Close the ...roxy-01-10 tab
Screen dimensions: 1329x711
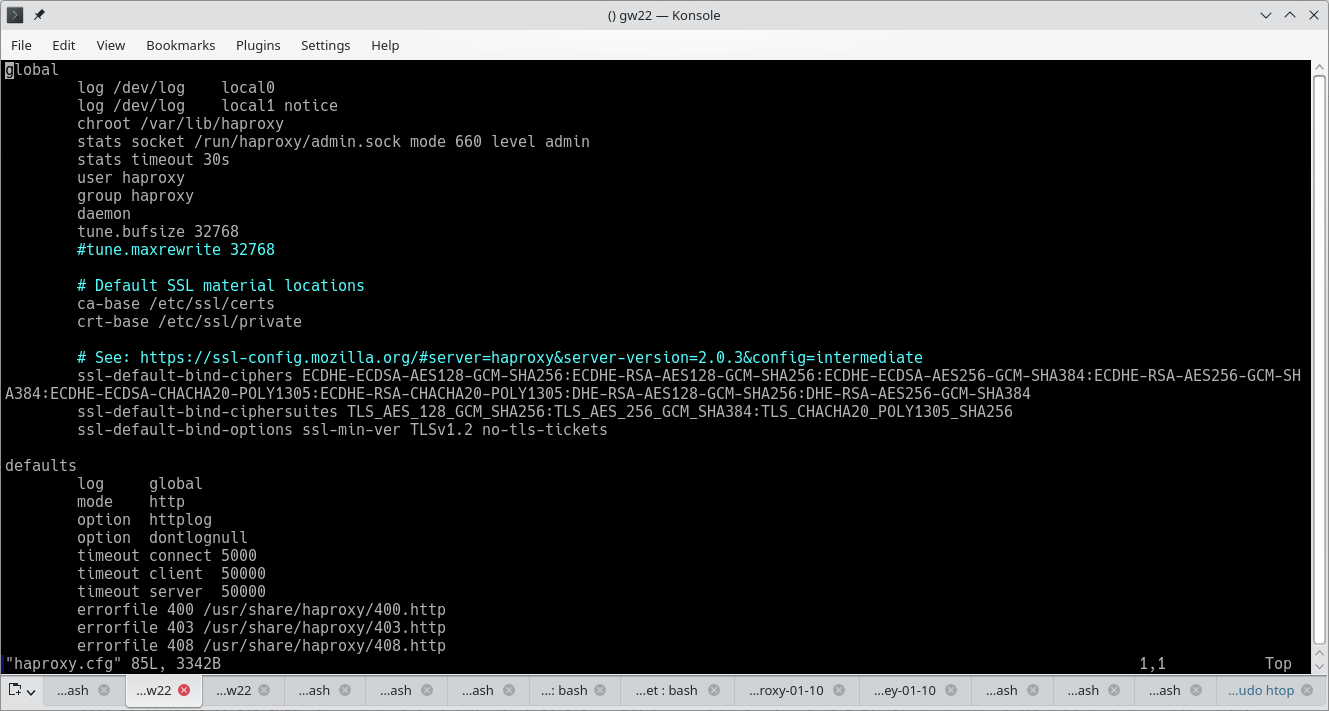[839, 690]
